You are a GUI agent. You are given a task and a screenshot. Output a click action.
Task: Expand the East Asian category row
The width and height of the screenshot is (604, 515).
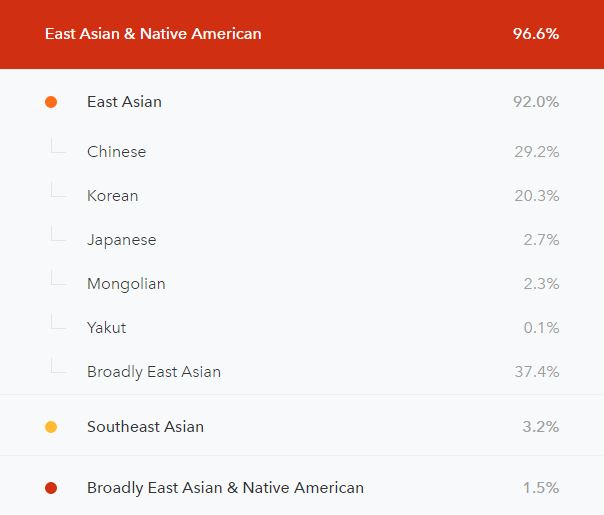[302, 102]
